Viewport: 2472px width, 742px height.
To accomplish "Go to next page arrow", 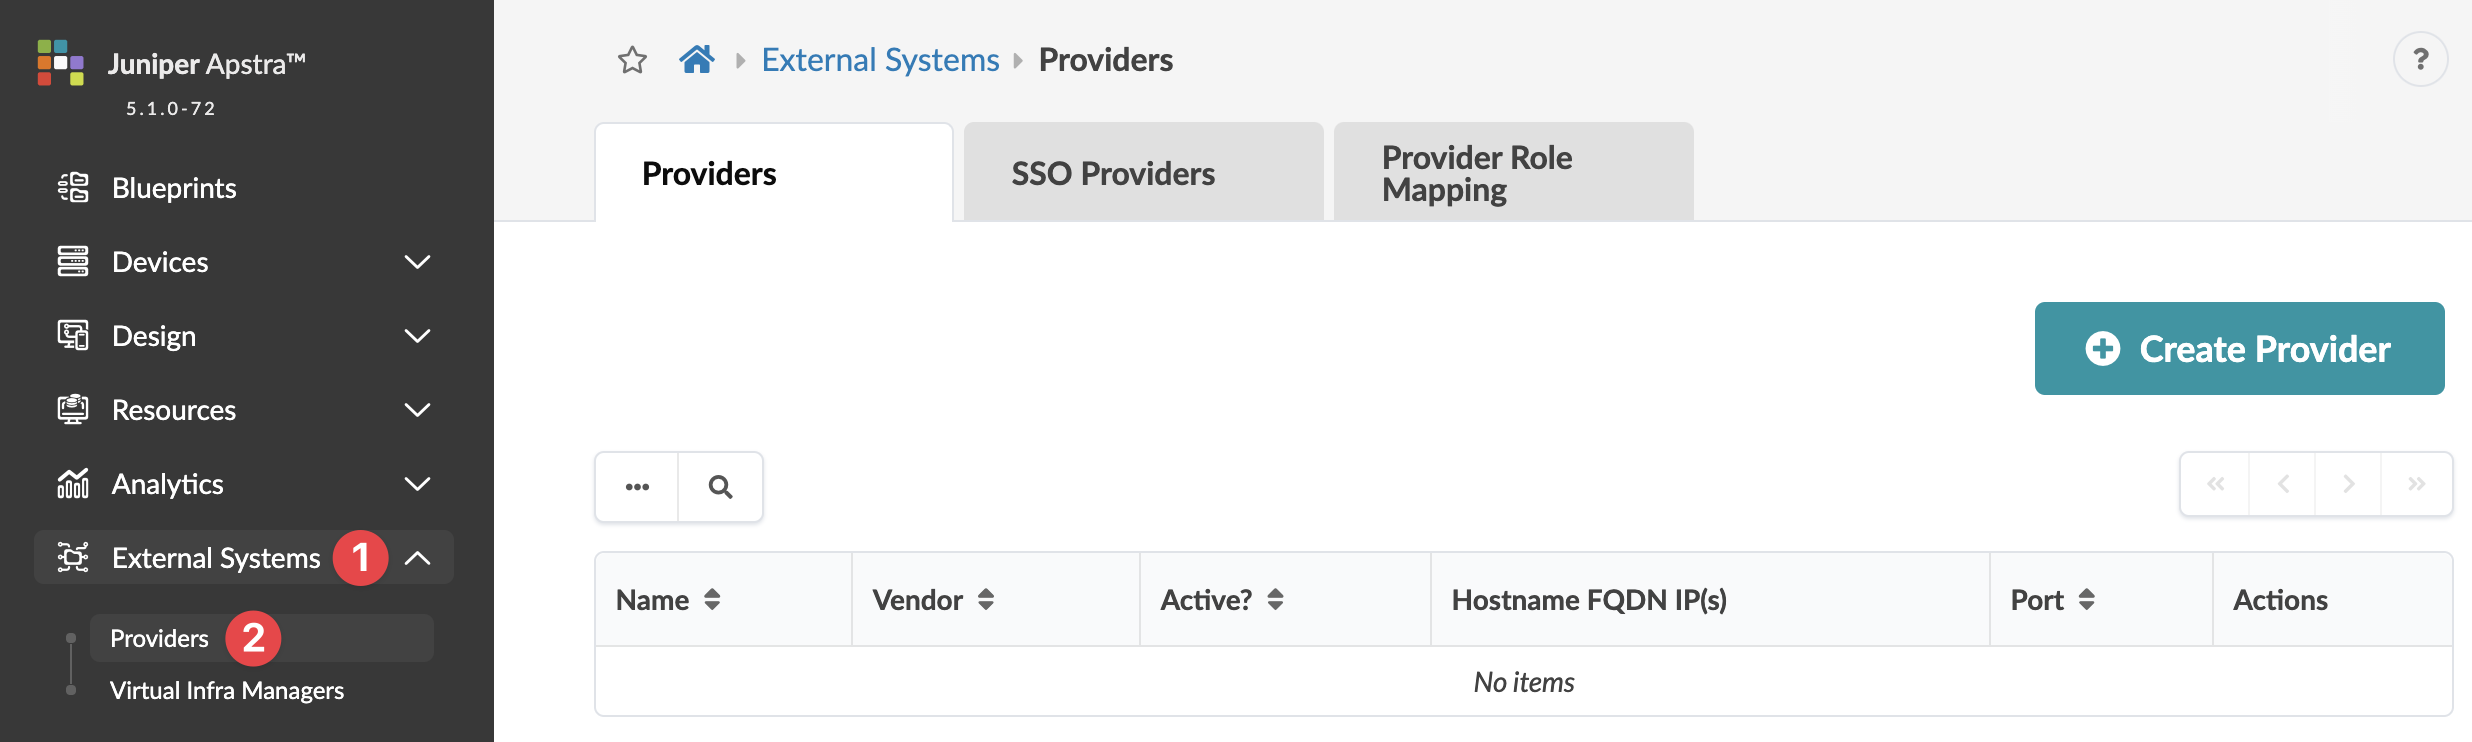I will click(x=2348, y=484).
